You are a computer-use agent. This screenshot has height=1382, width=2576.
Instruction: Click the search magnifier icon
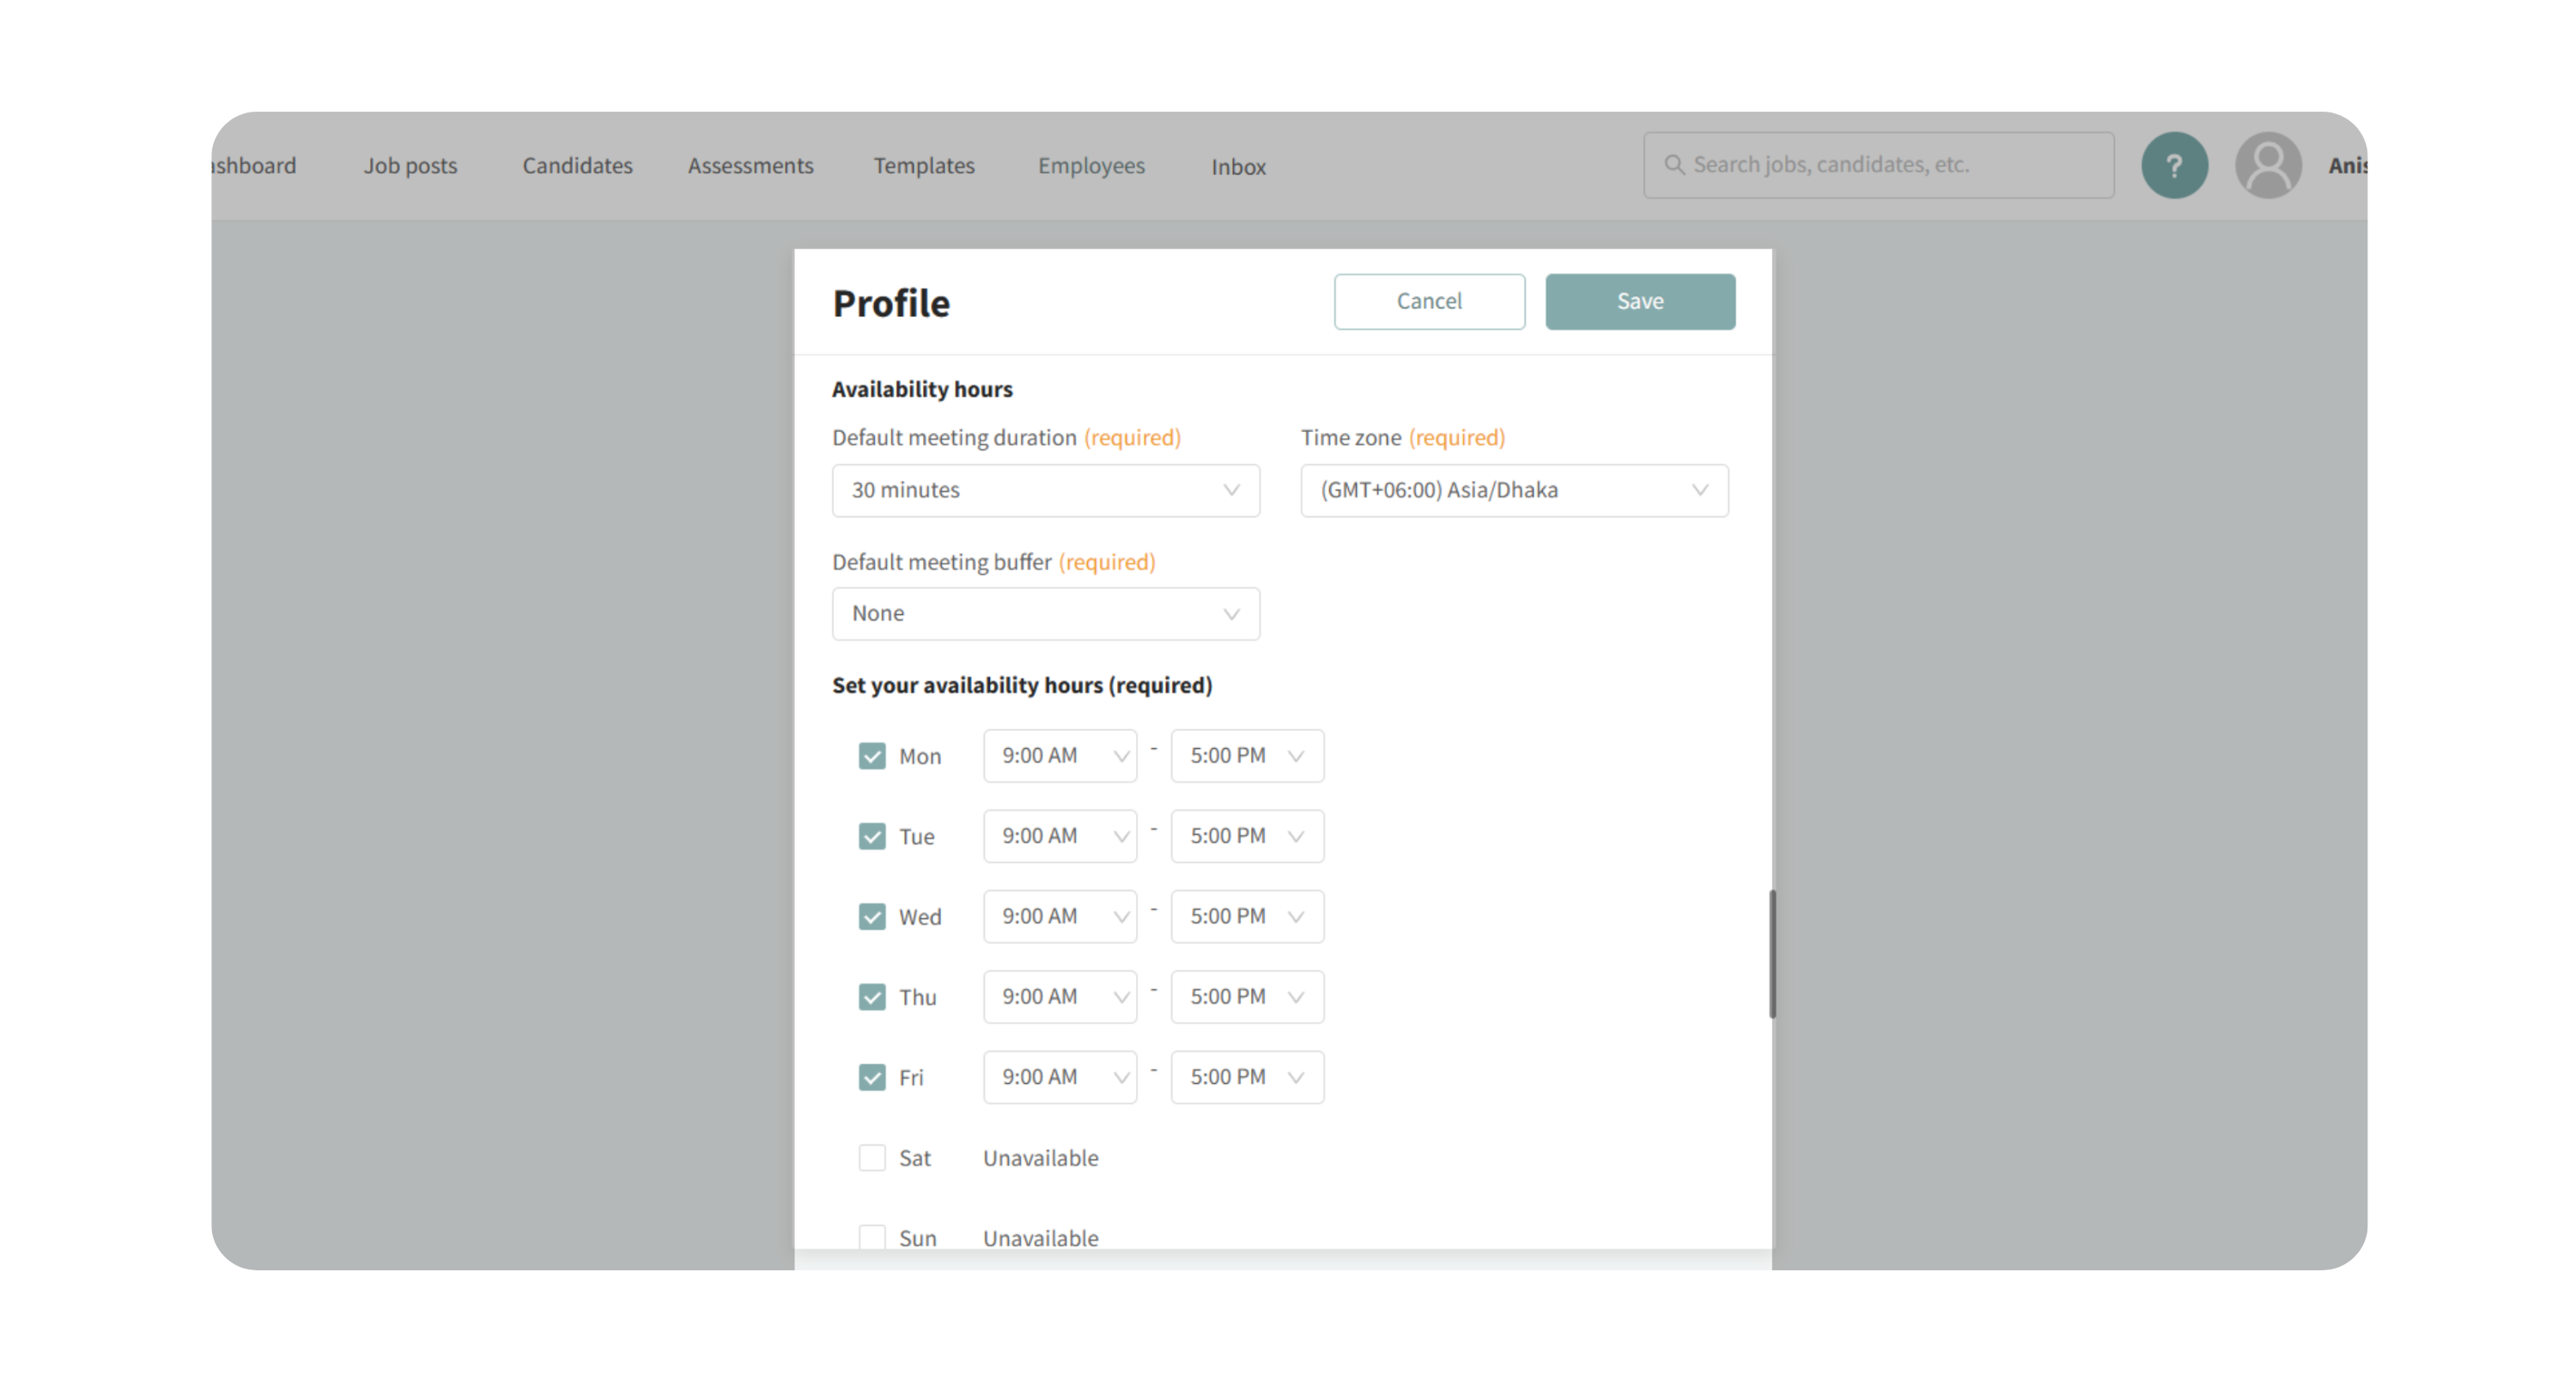tap(1674, 164)
